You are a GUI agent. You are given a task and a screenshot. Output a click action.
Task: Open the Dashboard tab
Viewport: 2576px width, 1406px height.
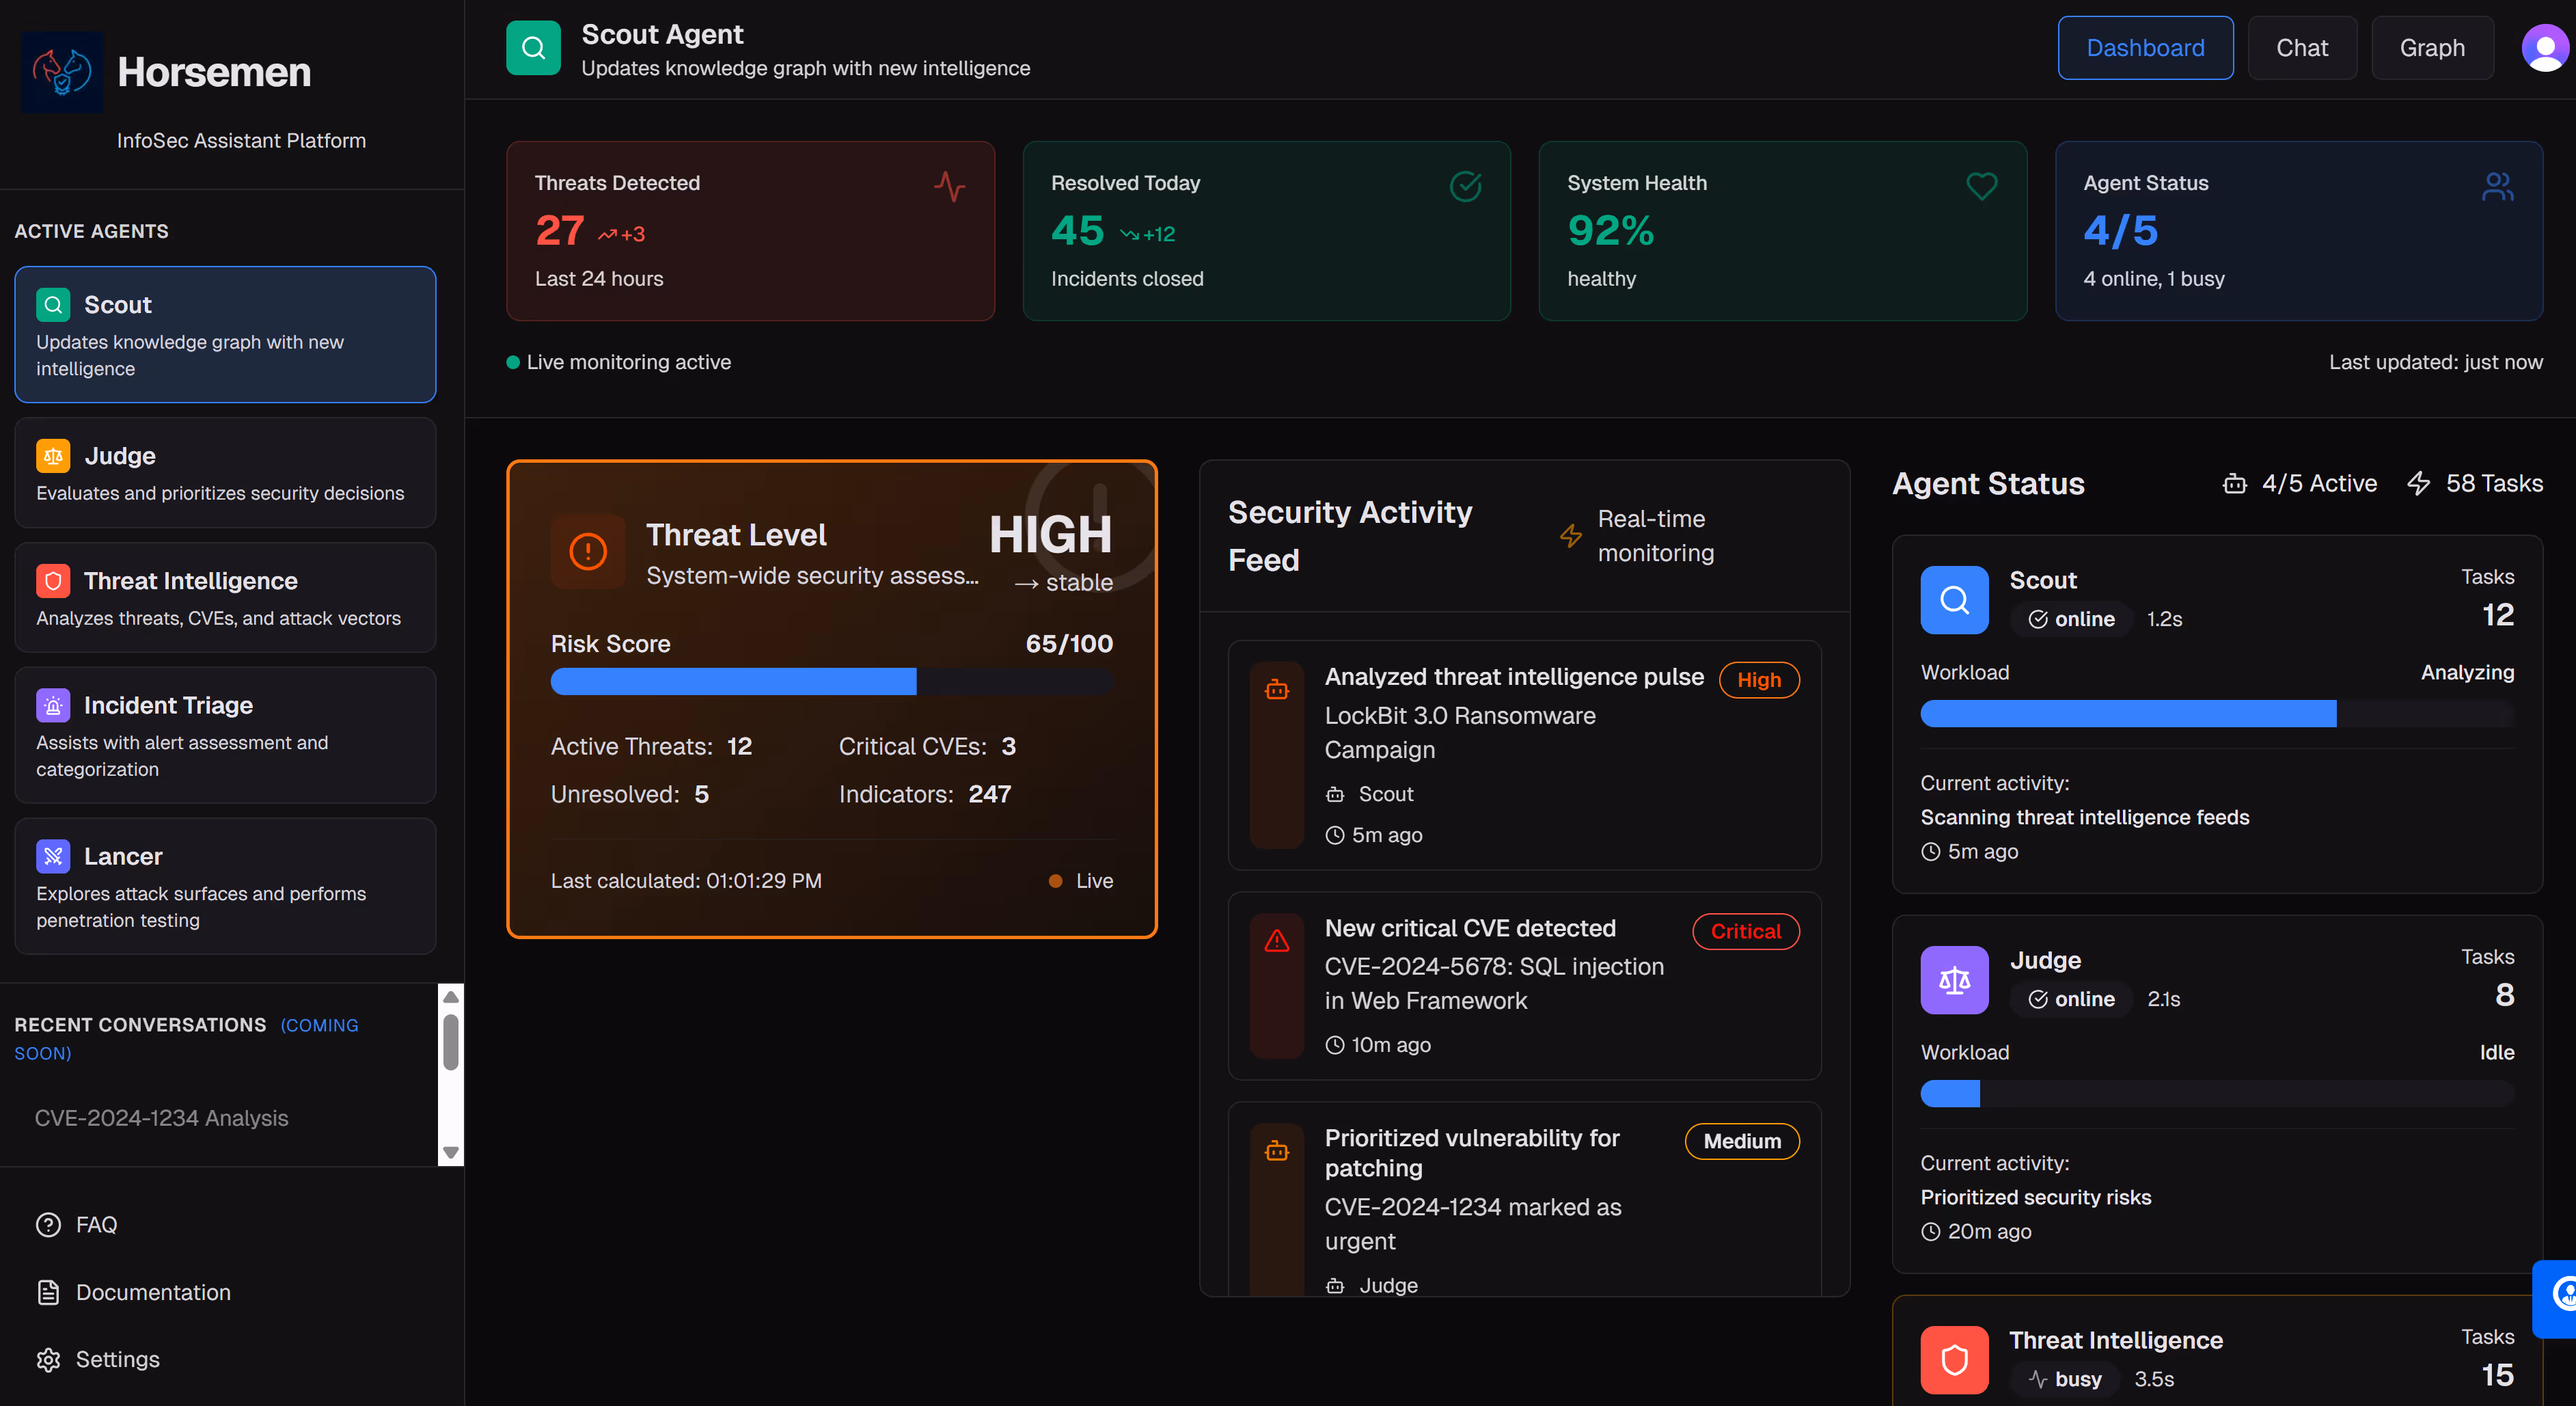2144,48
